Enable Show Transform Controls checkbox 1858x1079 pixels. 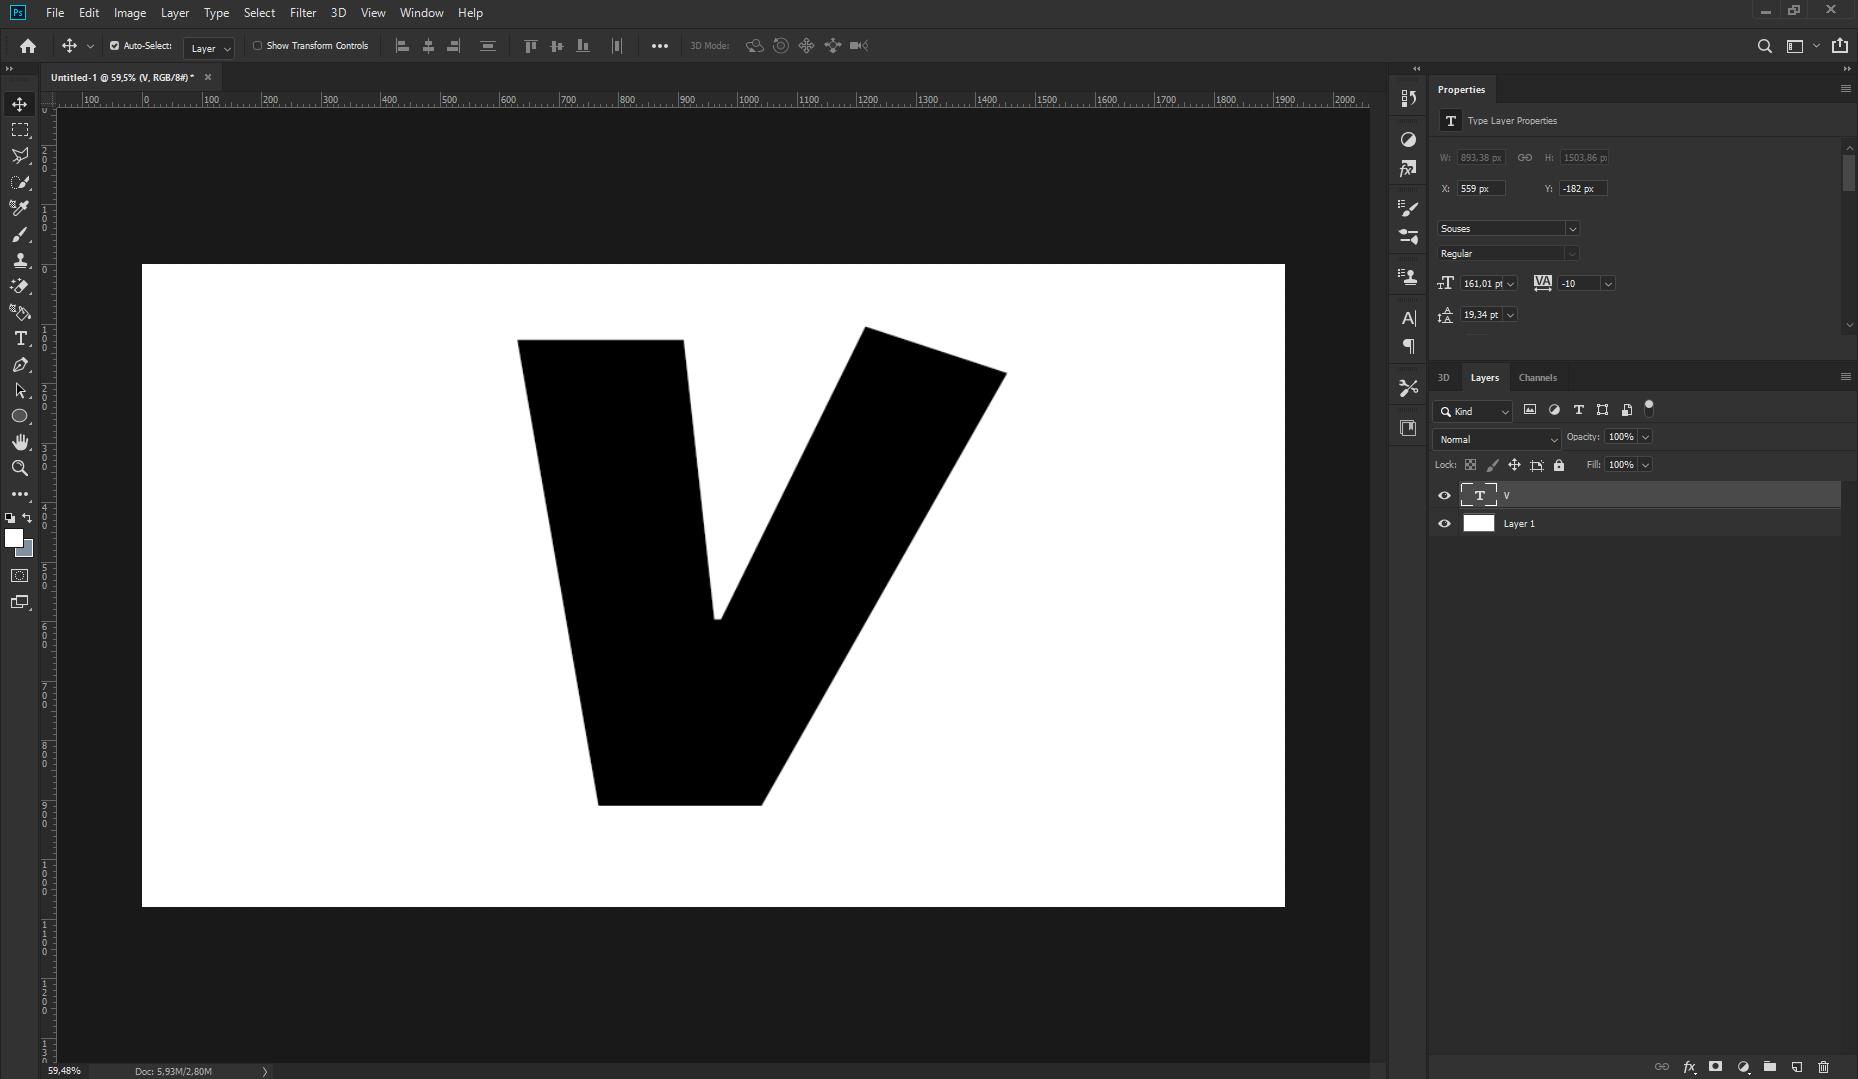[258, 46]
